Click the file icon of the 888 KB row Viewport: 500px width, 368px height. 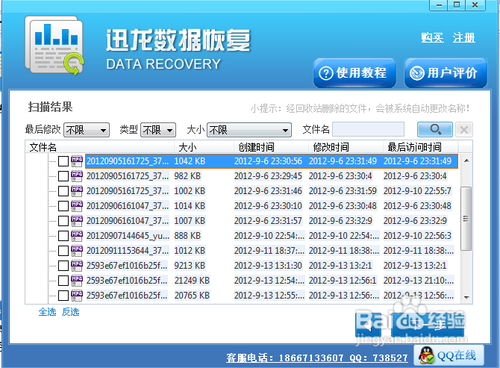coord(76,236)
